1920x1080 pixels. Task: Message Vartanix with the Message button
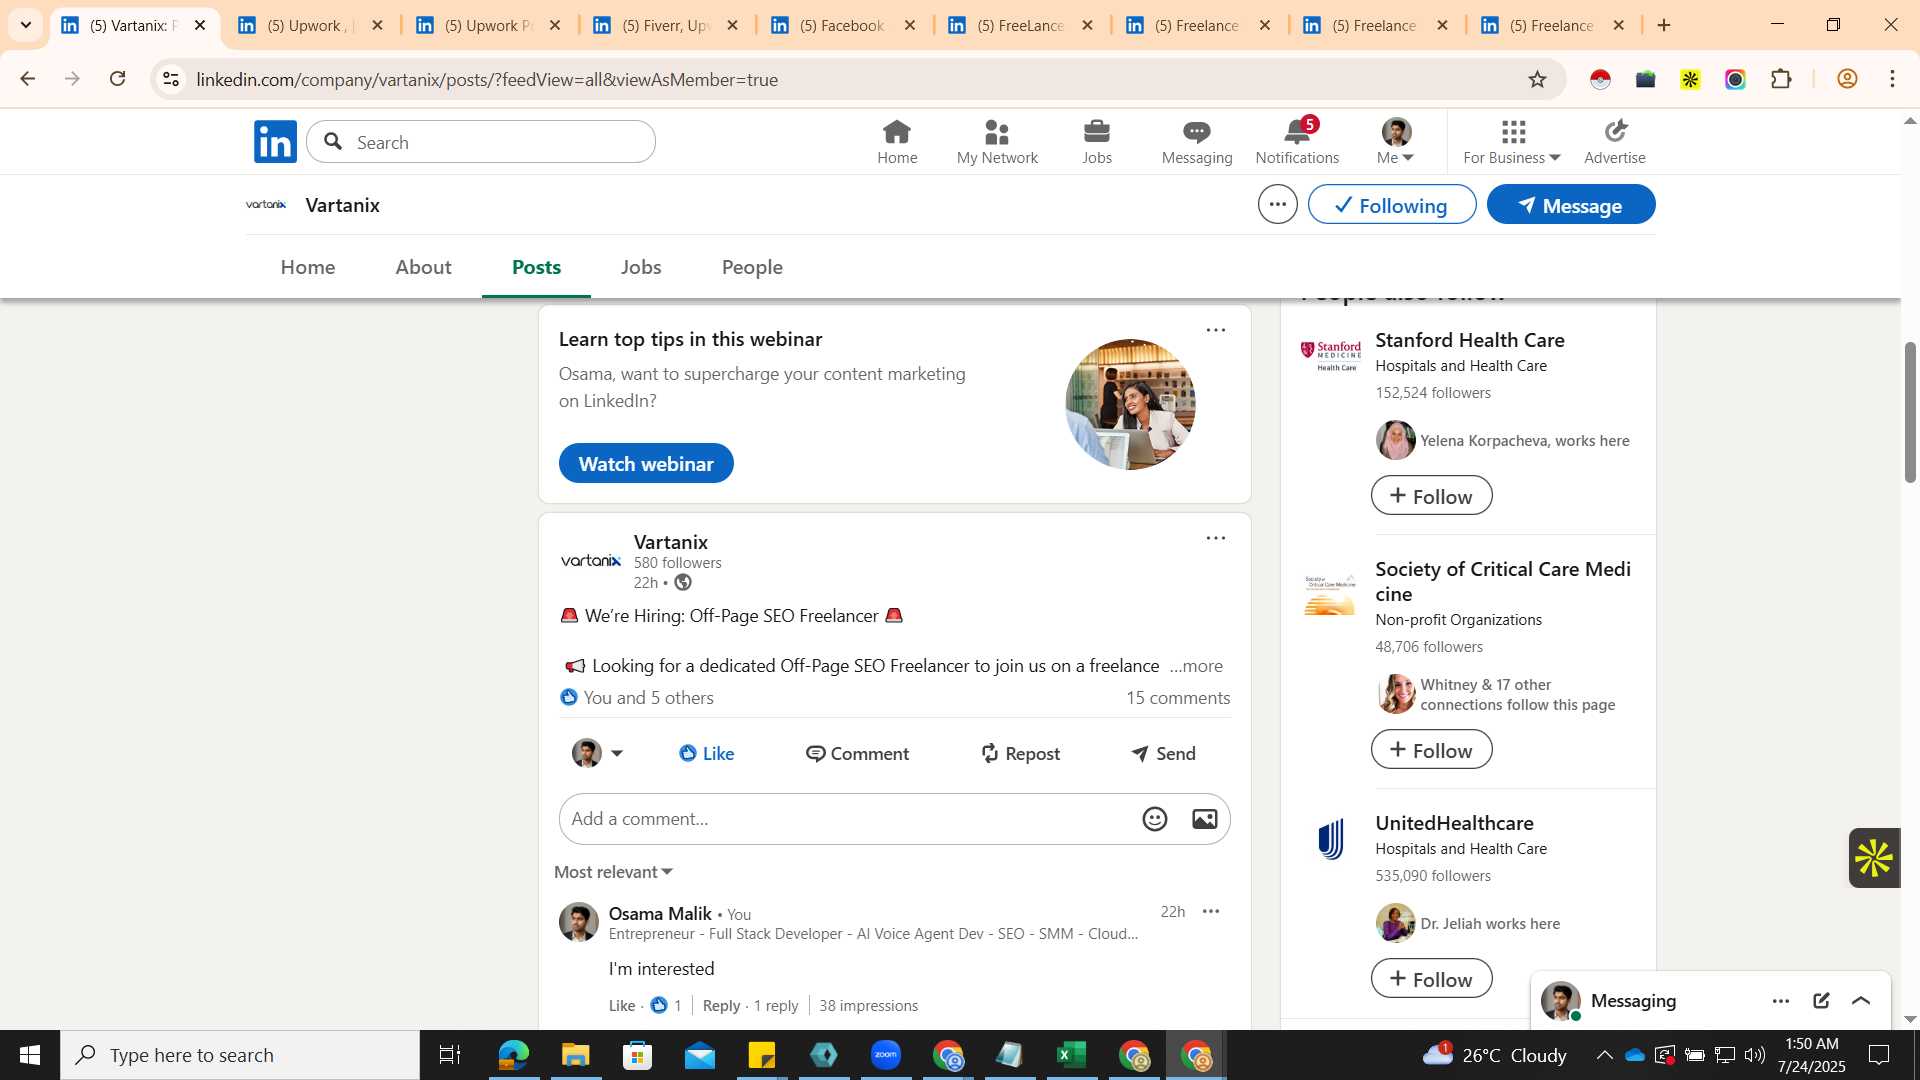[1570, 205]
